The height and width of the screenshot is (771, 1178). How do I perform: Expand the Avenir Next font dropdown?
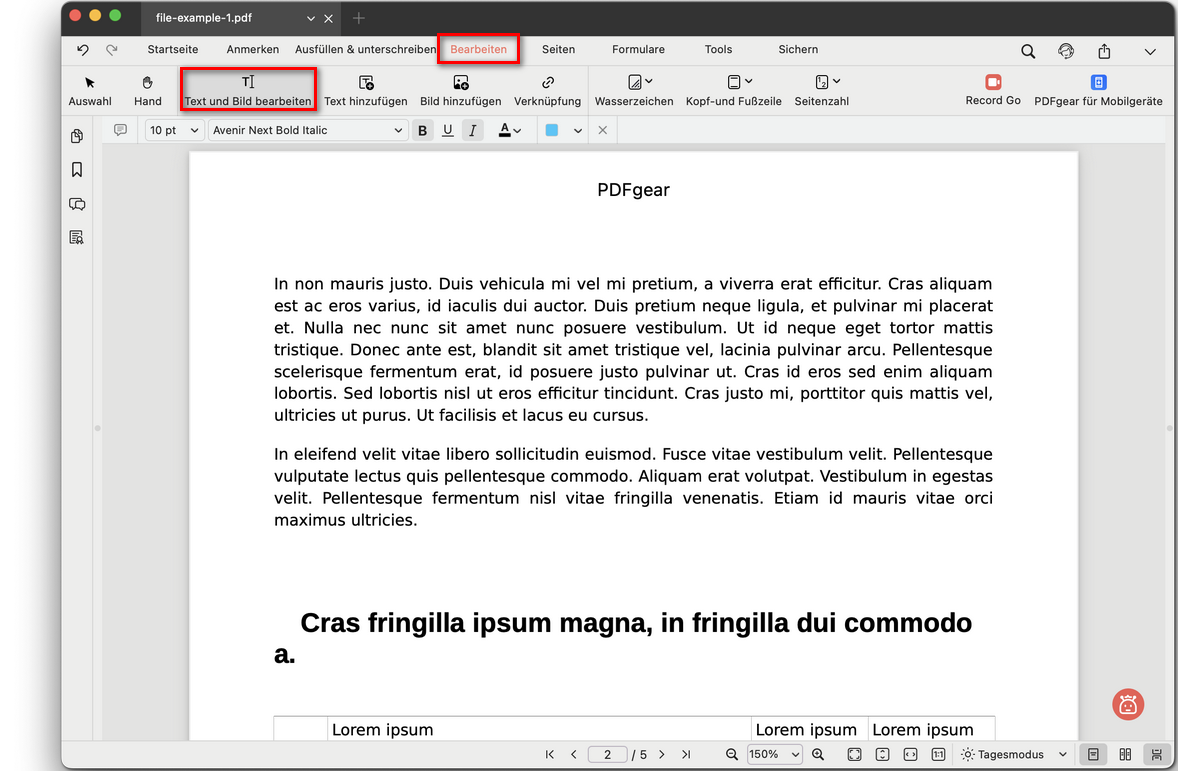tap(308, 130)
